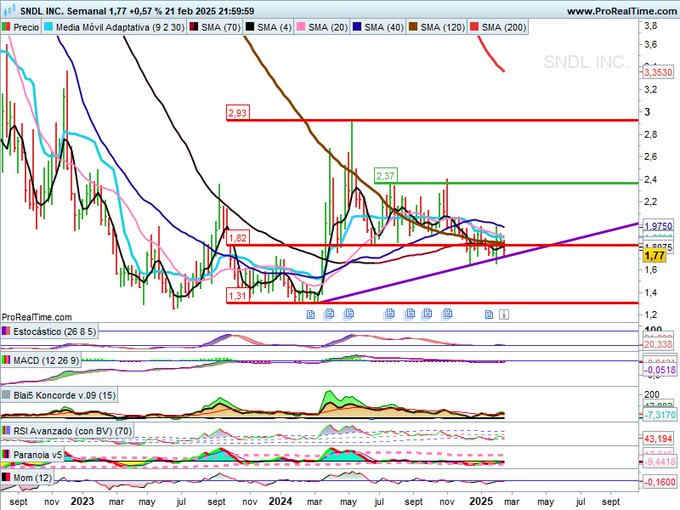
Task: Open the document icon left of the greyed arrow icon
Action: click(x=488, y=314)
